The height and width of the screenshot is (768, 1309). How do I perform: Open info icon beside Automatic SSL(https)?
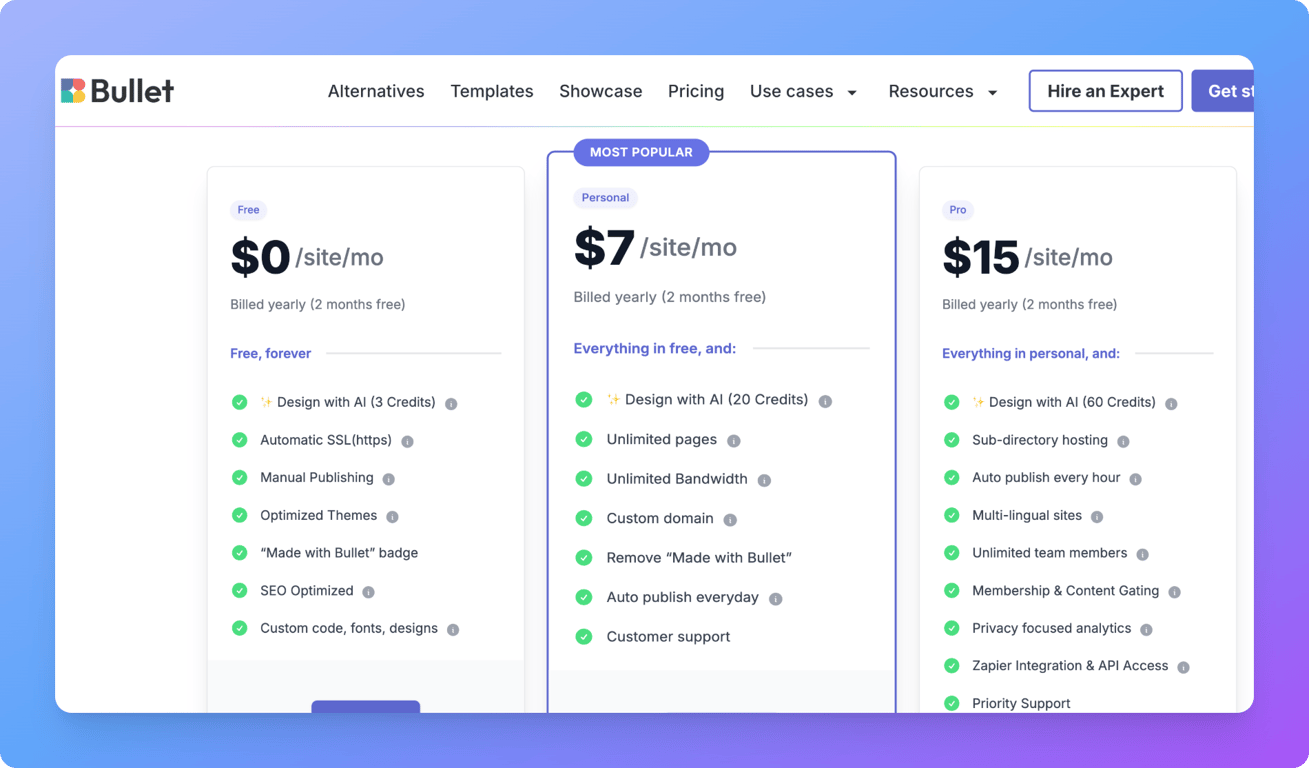[407, 441]
